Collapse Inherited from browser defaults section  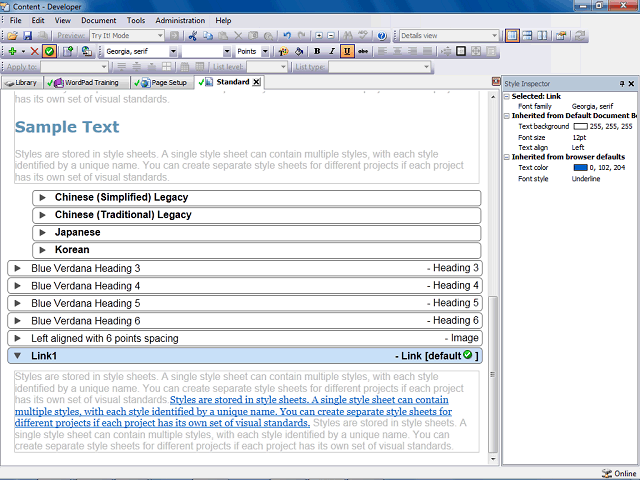(507, 157)
